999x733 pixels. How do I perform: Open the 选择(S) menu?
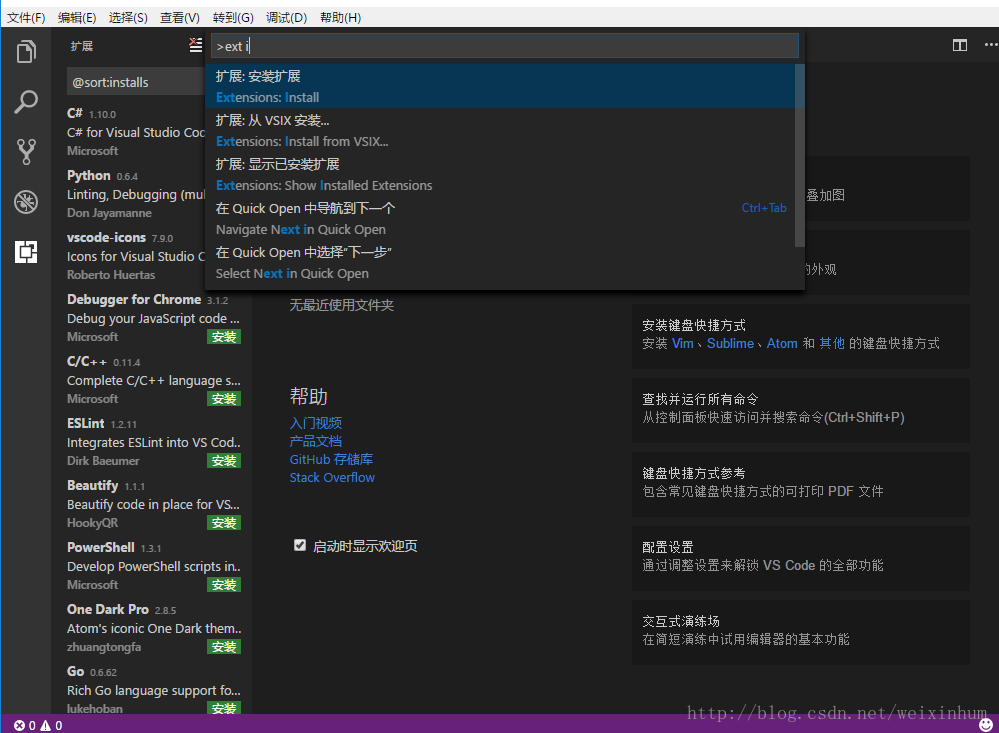coord(128,17)
